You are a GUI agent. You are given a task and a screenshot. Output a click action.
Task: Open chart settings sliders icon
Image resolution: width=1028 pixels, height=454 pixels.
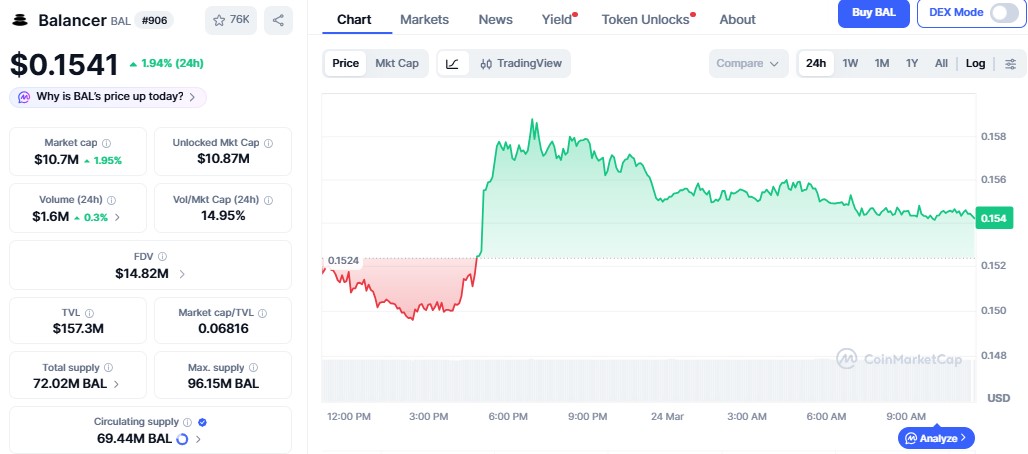[x=1011, y=64]
